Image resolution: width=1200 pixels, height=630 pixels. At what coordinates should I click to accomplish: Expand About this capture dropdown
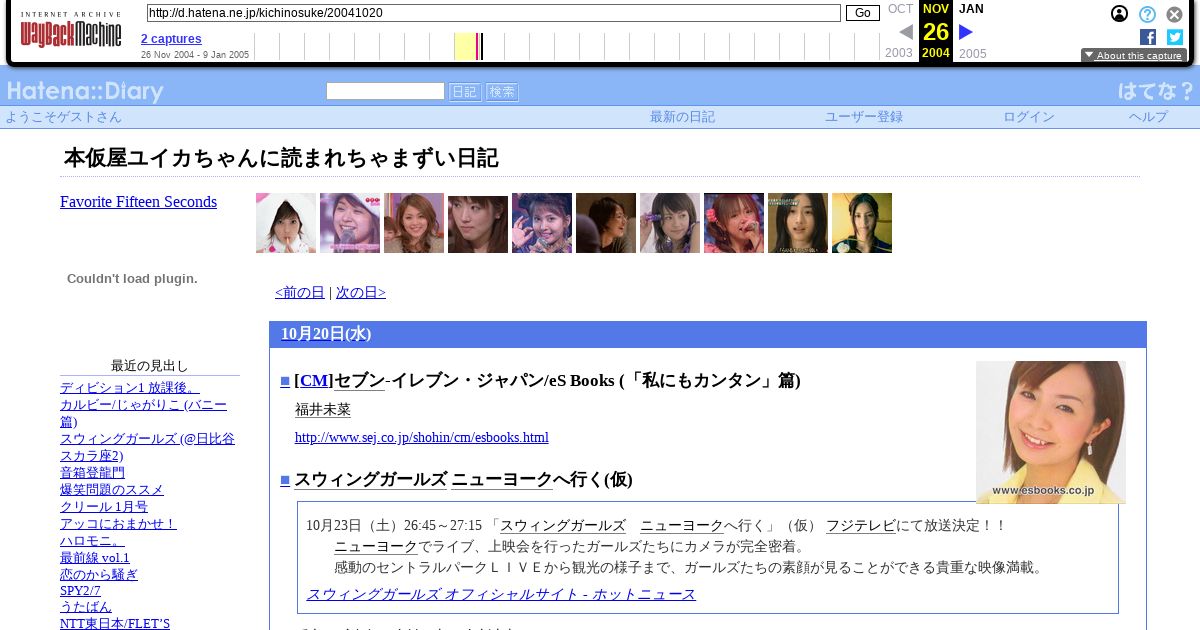click(1134, 56)
